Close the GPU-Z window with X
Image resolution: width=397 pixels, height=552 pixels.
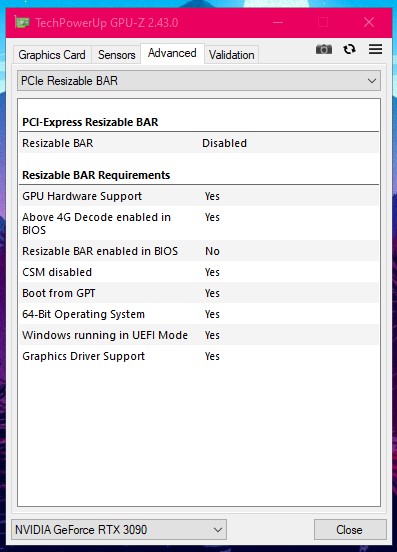pyautogui.click(x=369, y=23)
